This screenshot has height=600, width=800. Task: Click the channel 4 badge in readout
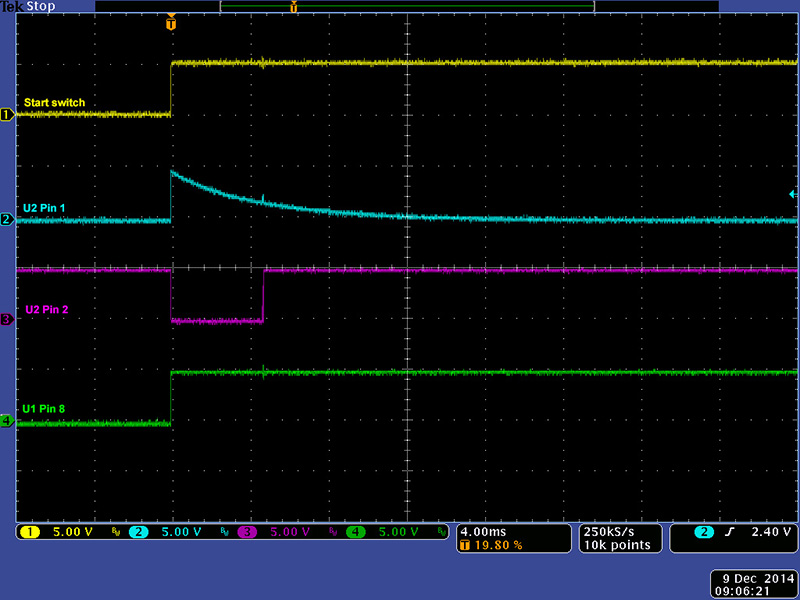(356, 532)
